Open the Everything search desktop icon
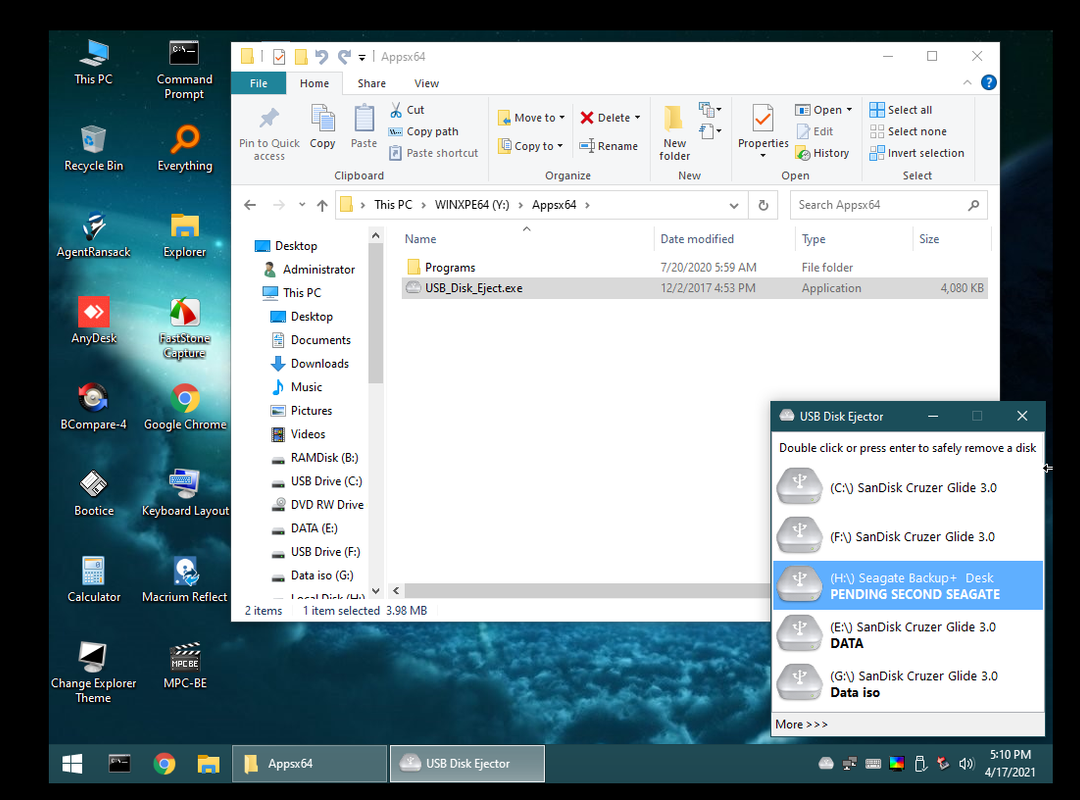 (185, 147)
